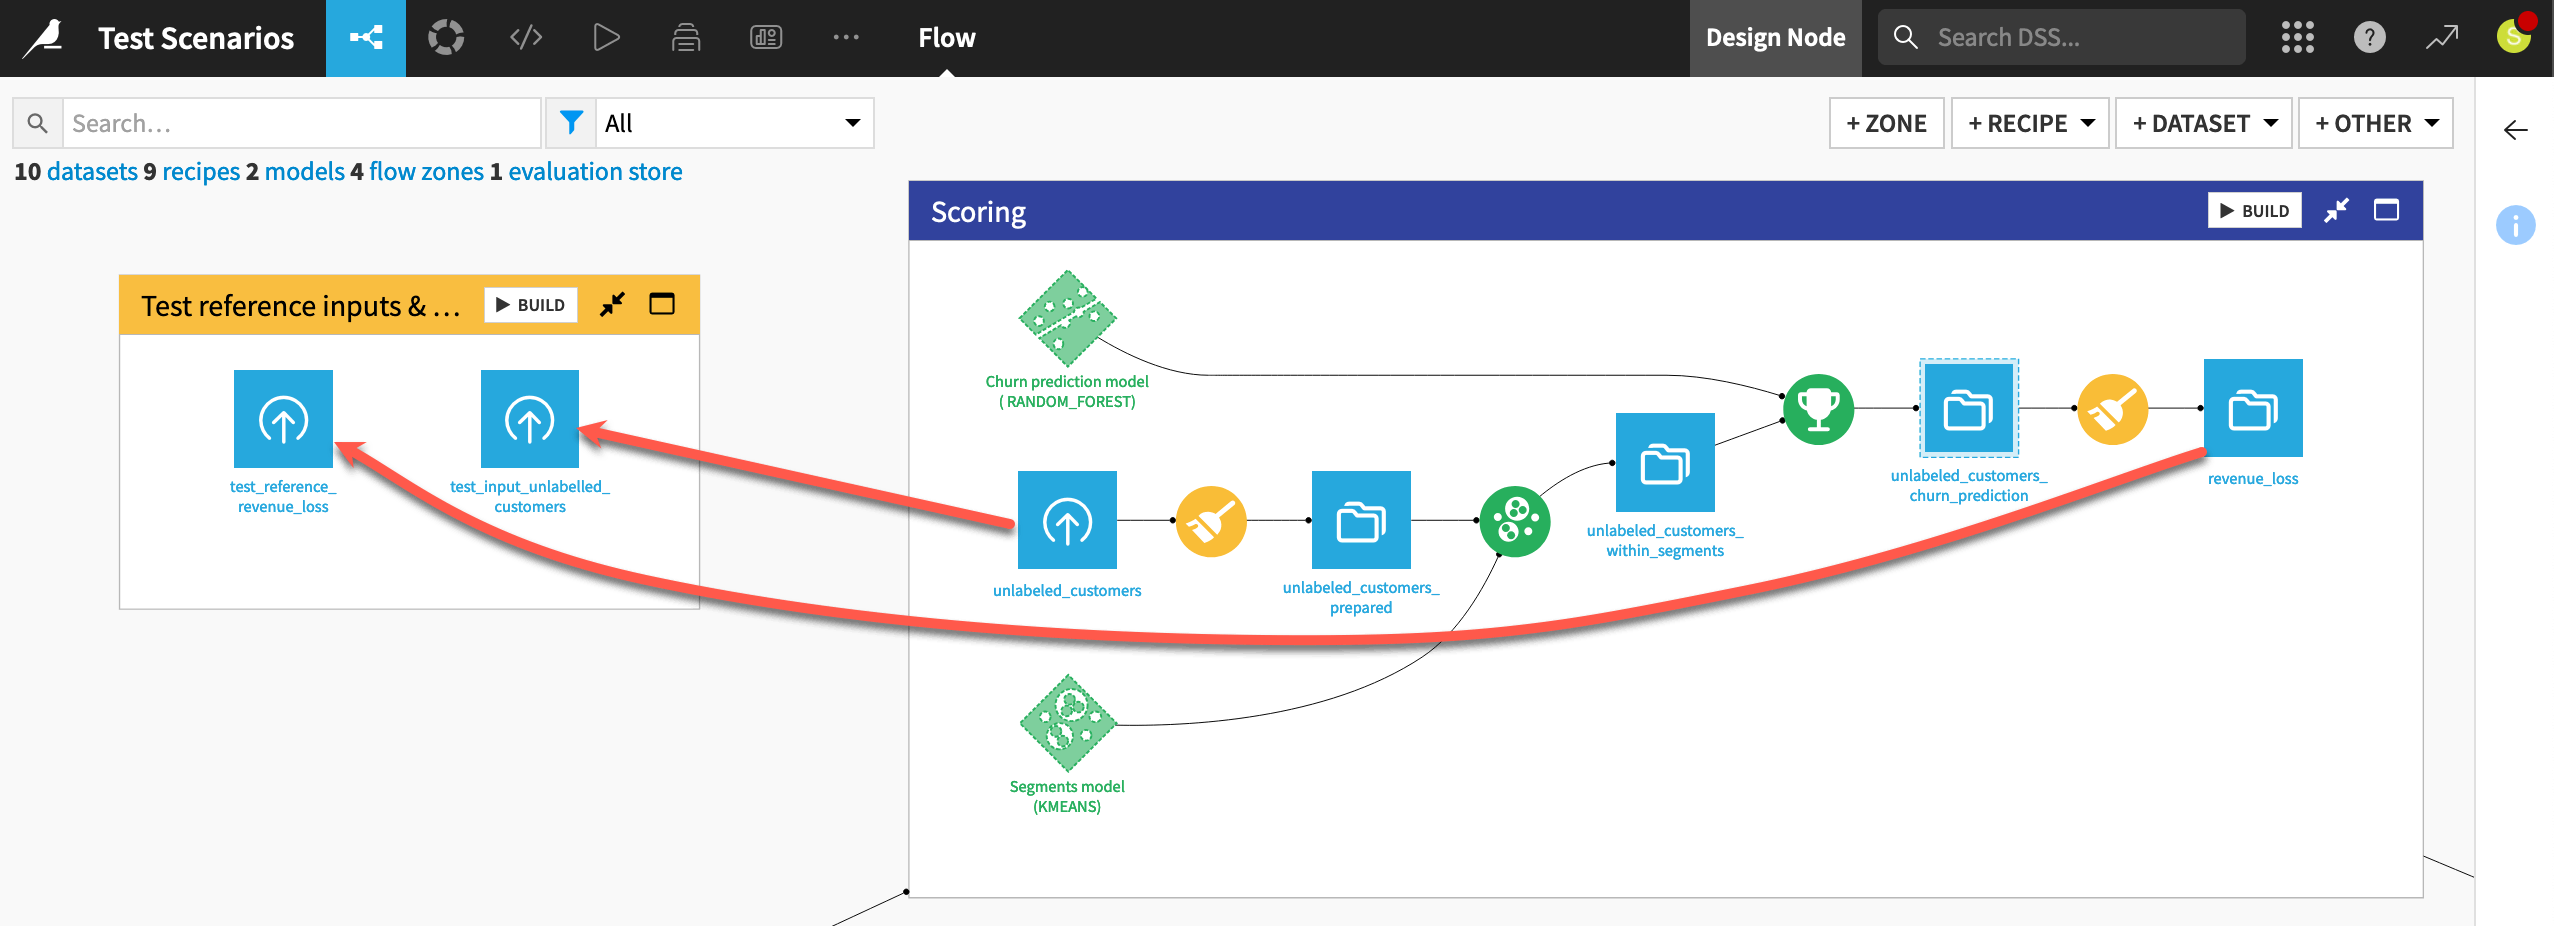
Task: Open the Jobs play icon menu
Action: point(606,38)
